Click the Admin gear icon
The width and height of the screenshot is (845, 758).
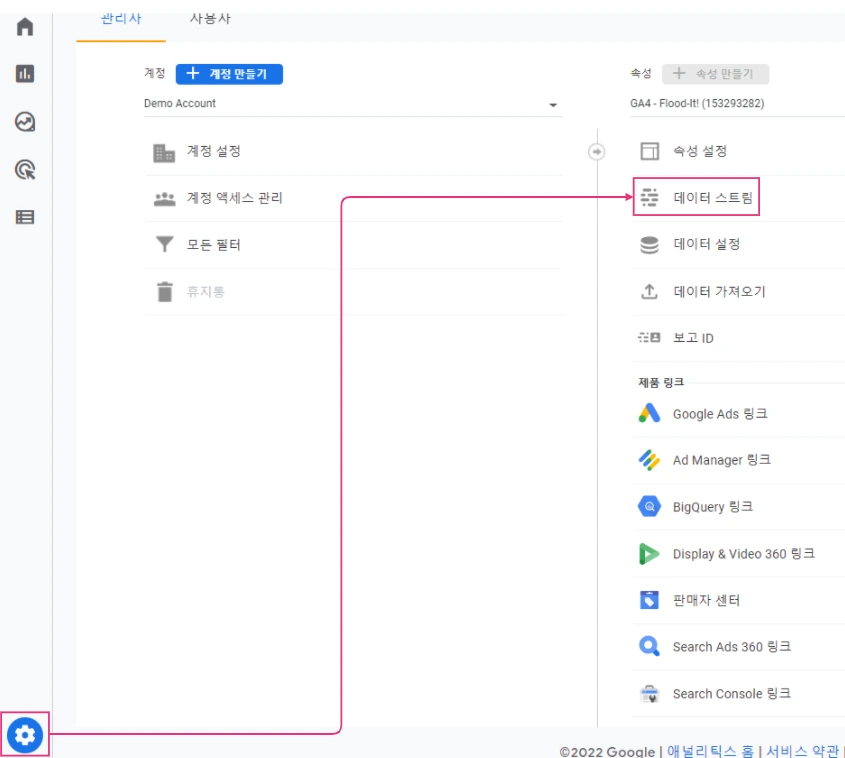25,734
